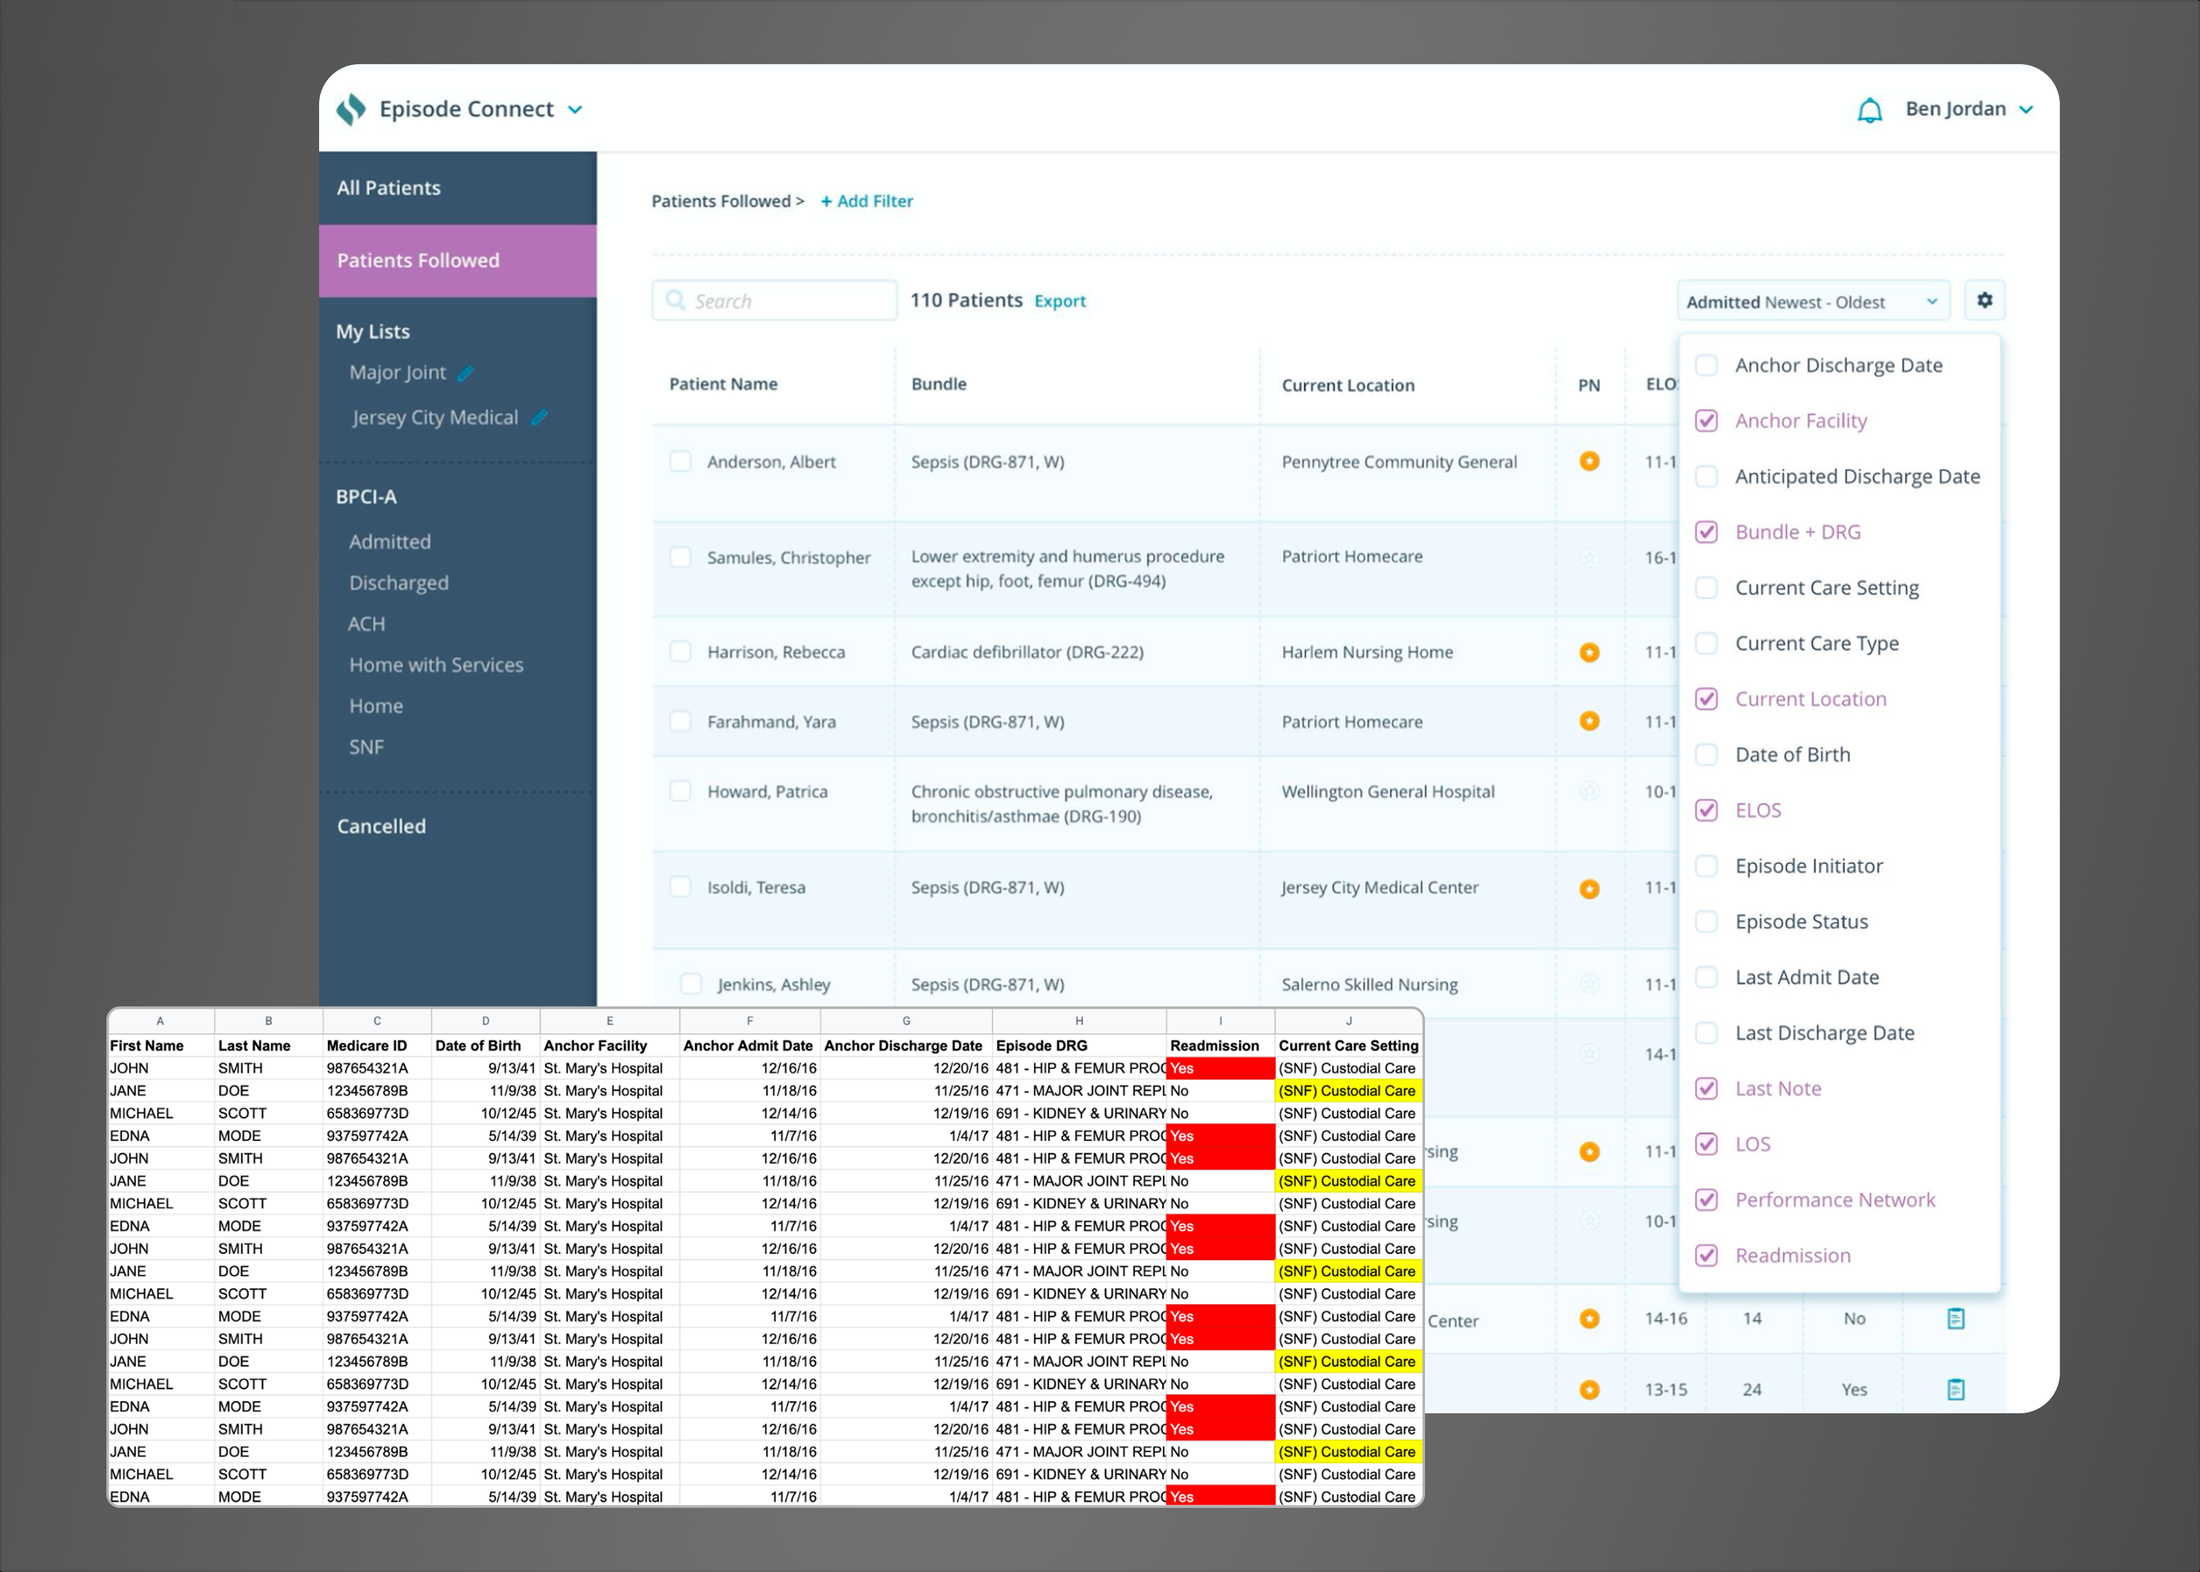This screenshot has width=2200, height=1572.
Task: Check Current Care Setting option
Action: (x=1707, y=588)
